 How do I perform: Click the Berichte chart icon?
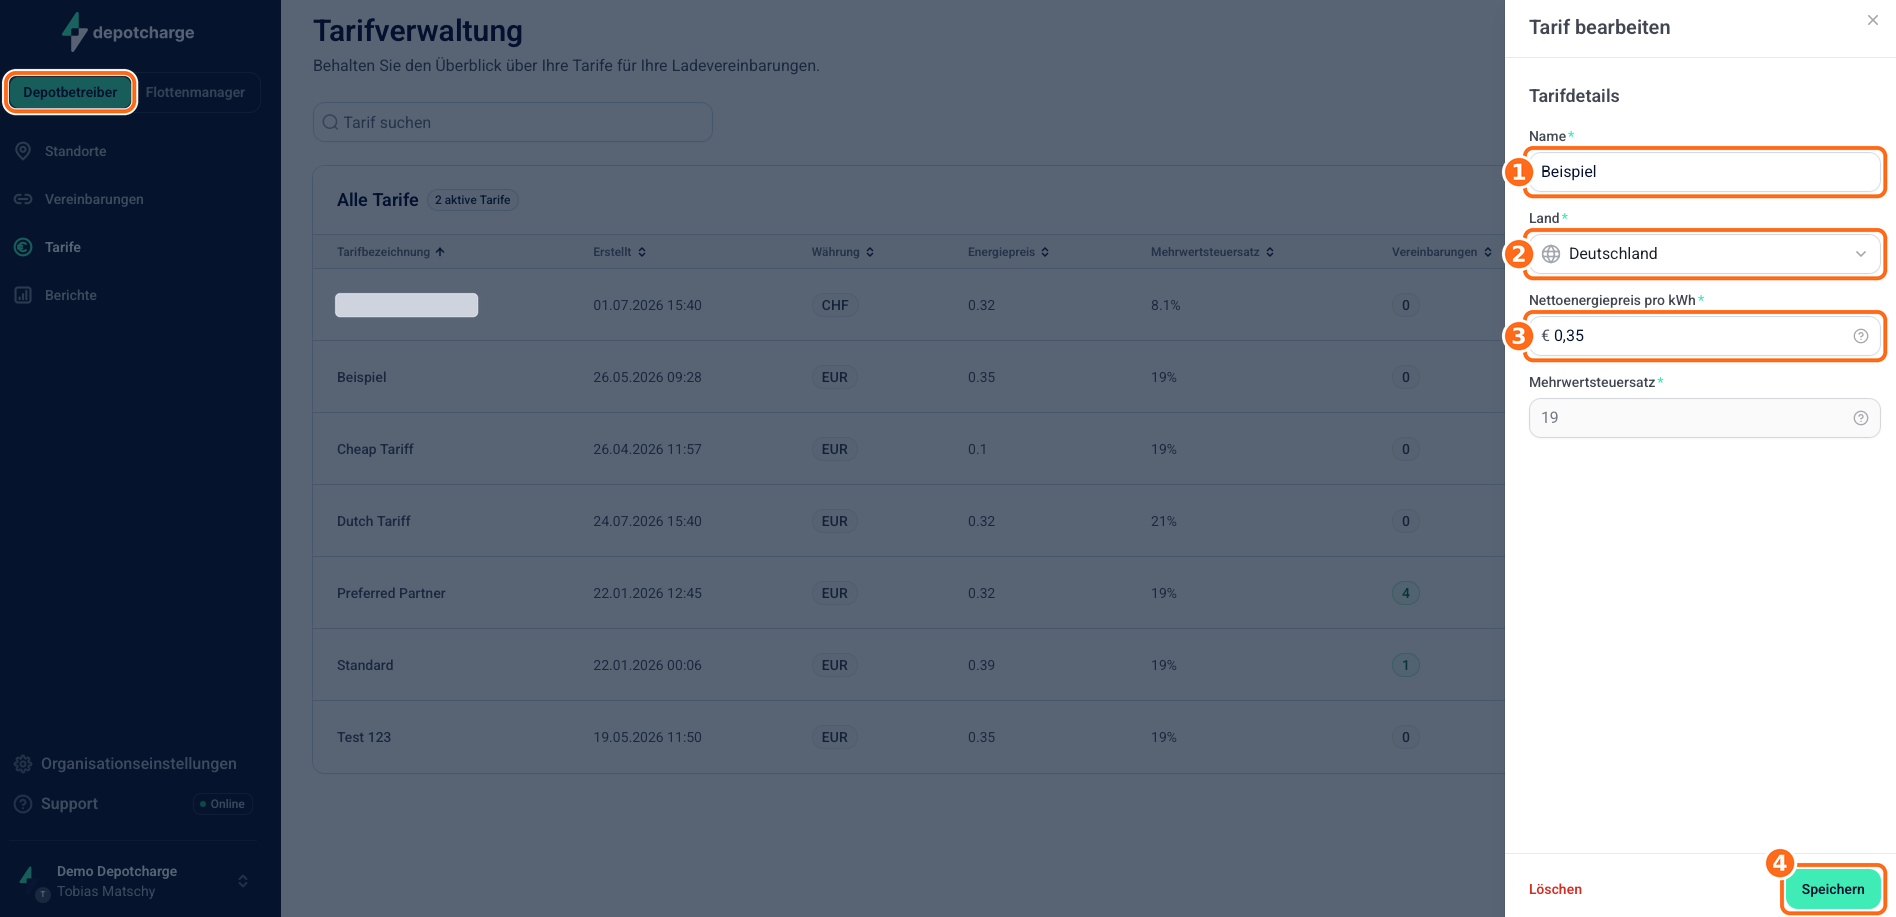point(23,295)
